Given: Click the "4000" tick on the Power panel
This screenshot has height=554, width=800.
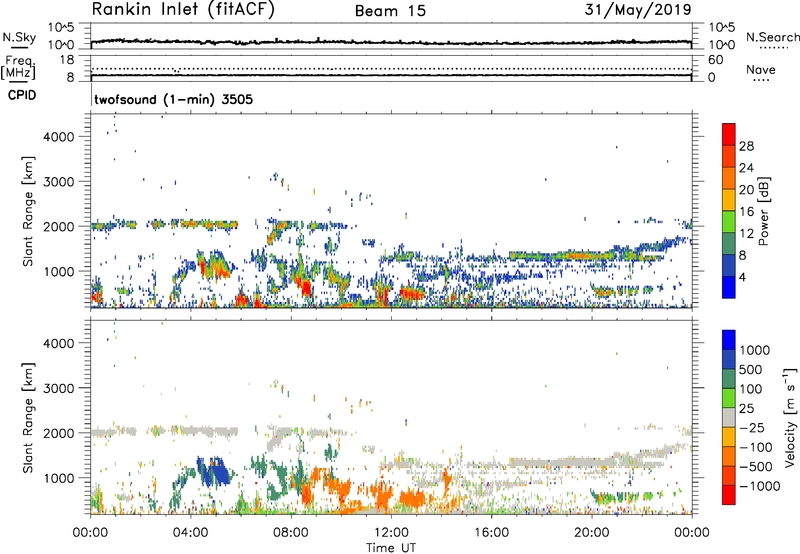Looking at the screenshot, I should [x=59, y=137].
